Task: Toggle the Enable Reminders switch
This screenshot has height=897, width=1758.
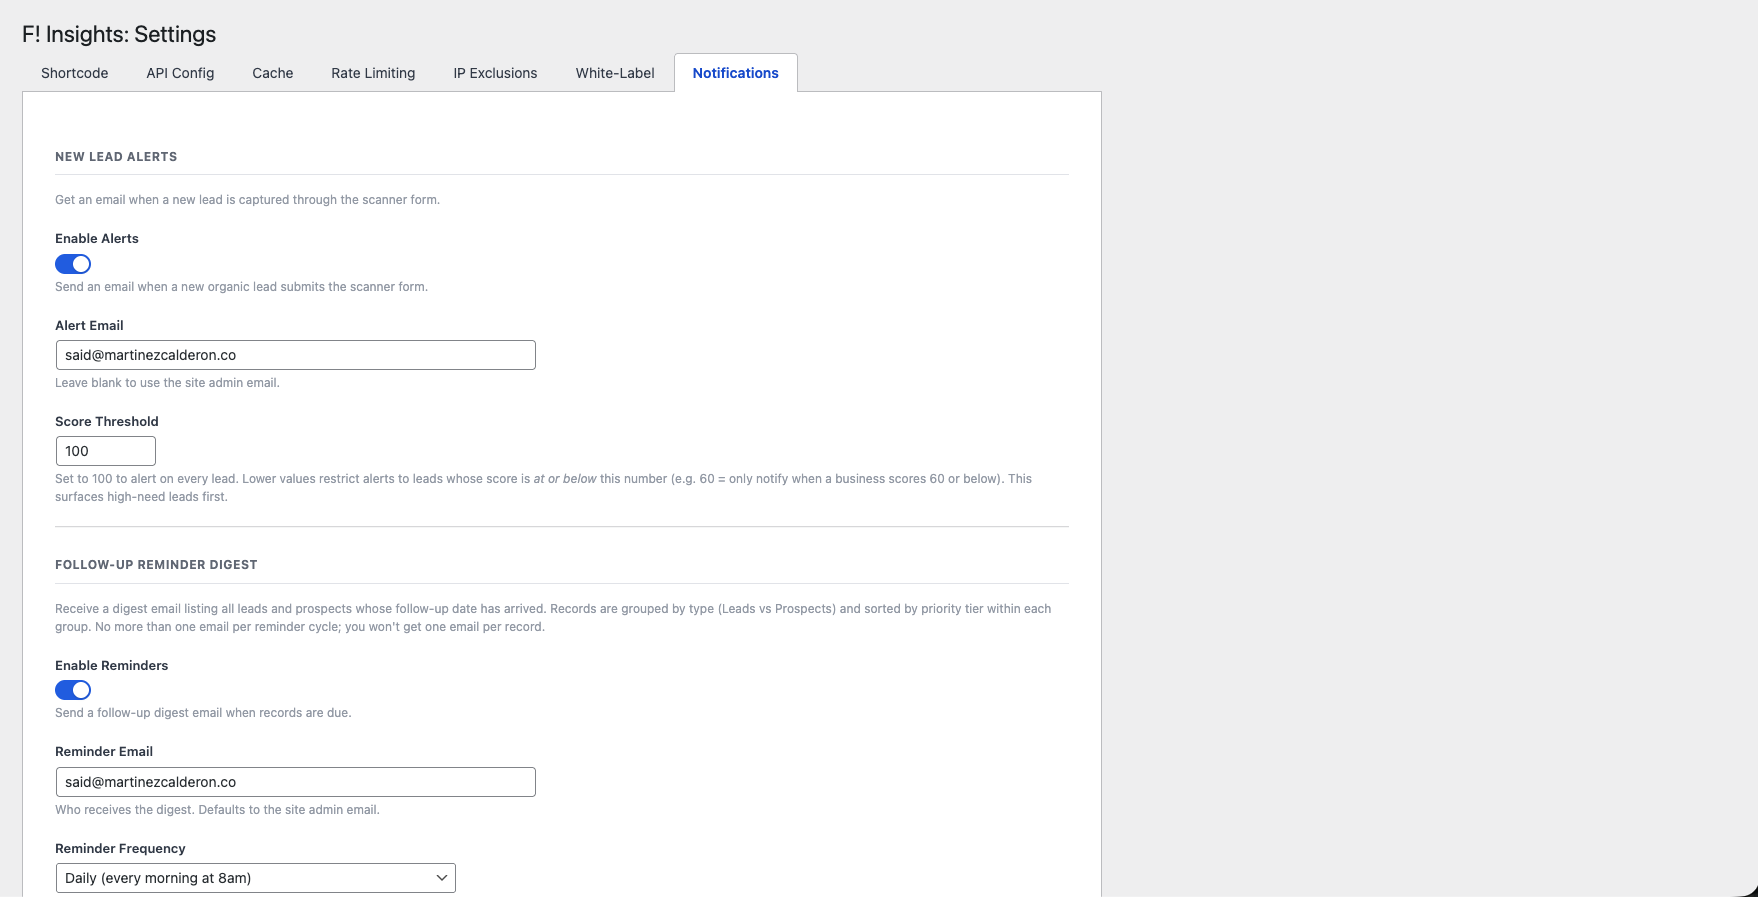Action: [x=73, y=690]
